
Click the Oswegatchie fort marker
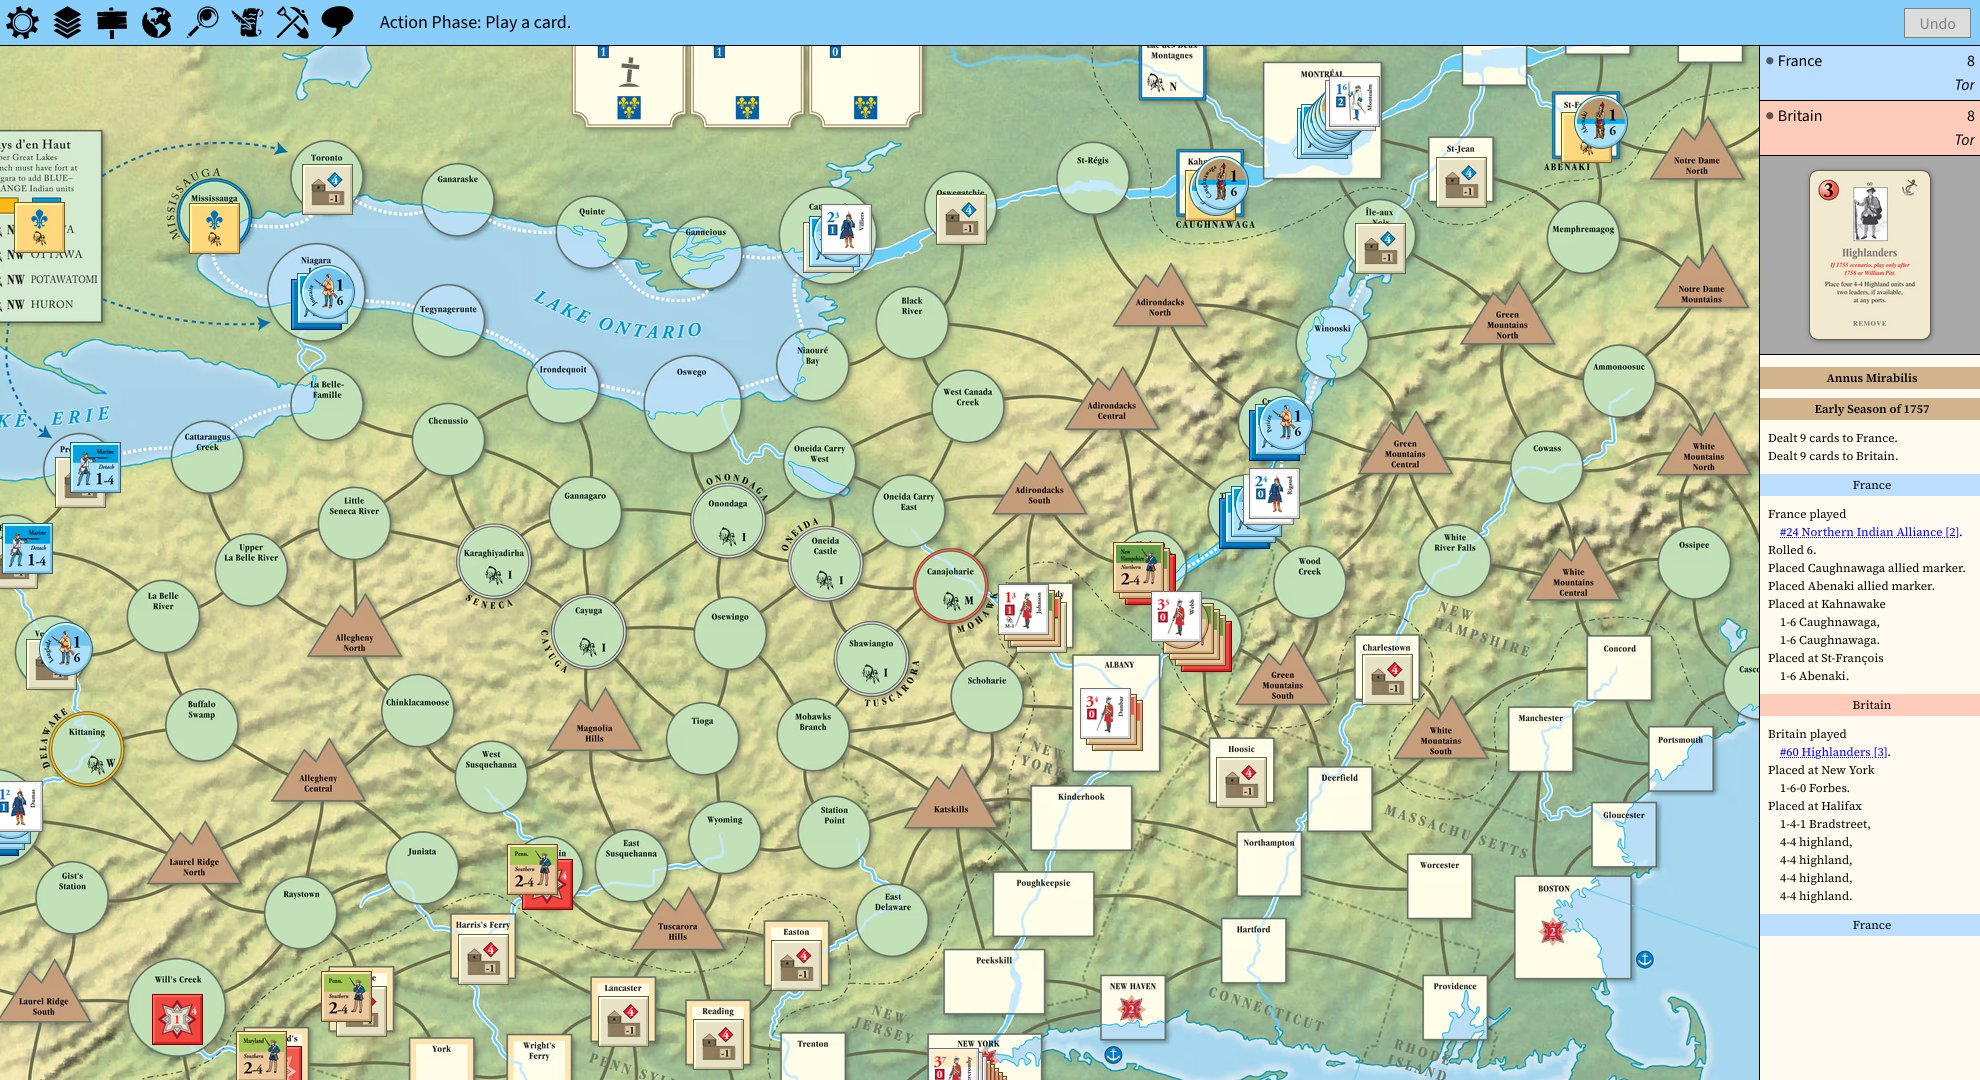(961, 220)
